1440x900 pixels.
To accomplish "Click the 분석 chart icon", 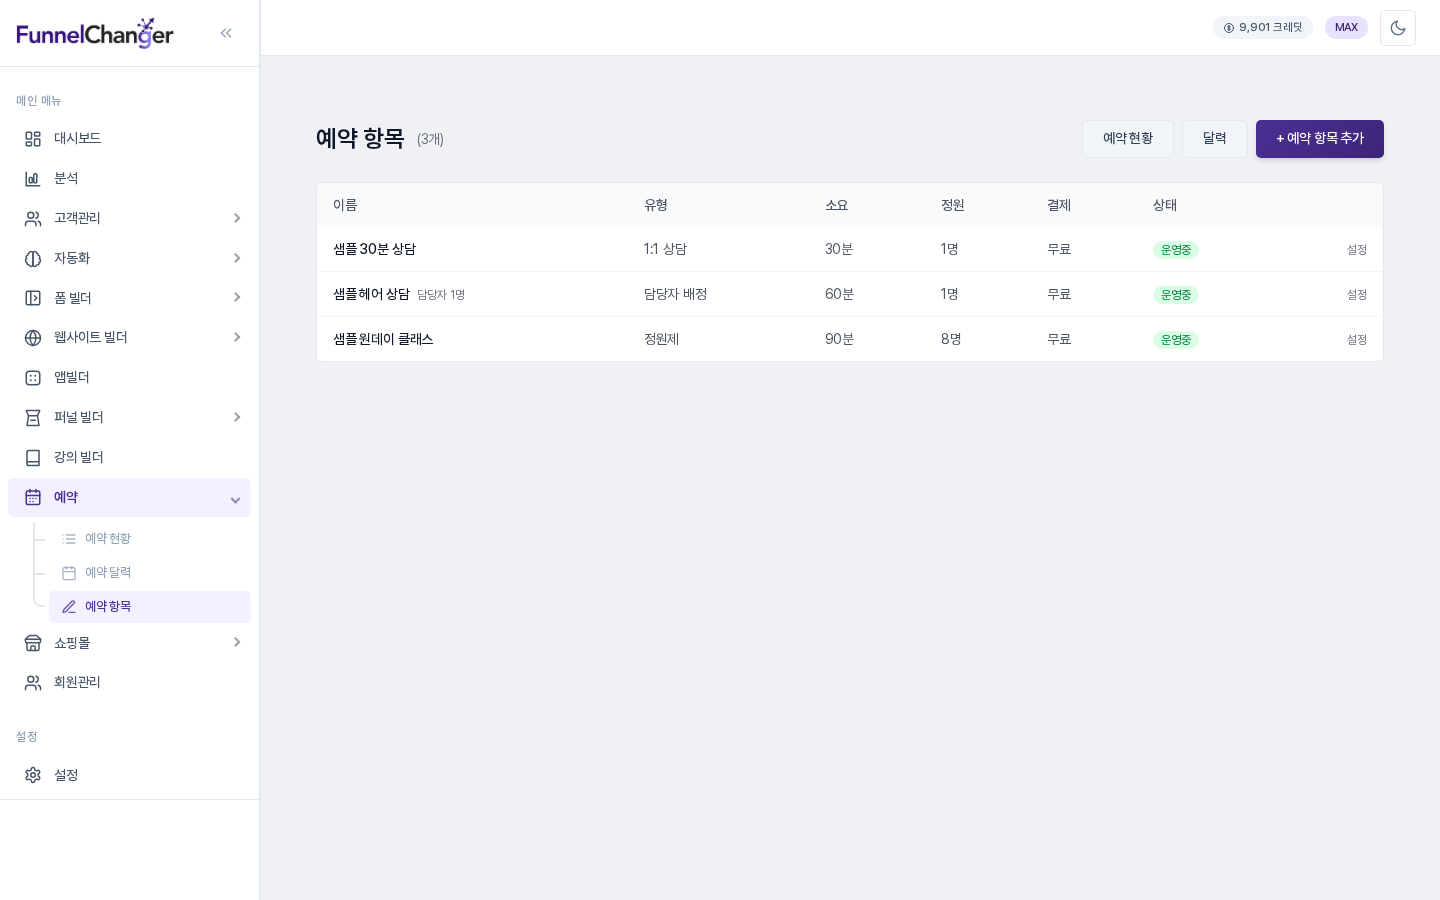I will pos(33,179).
